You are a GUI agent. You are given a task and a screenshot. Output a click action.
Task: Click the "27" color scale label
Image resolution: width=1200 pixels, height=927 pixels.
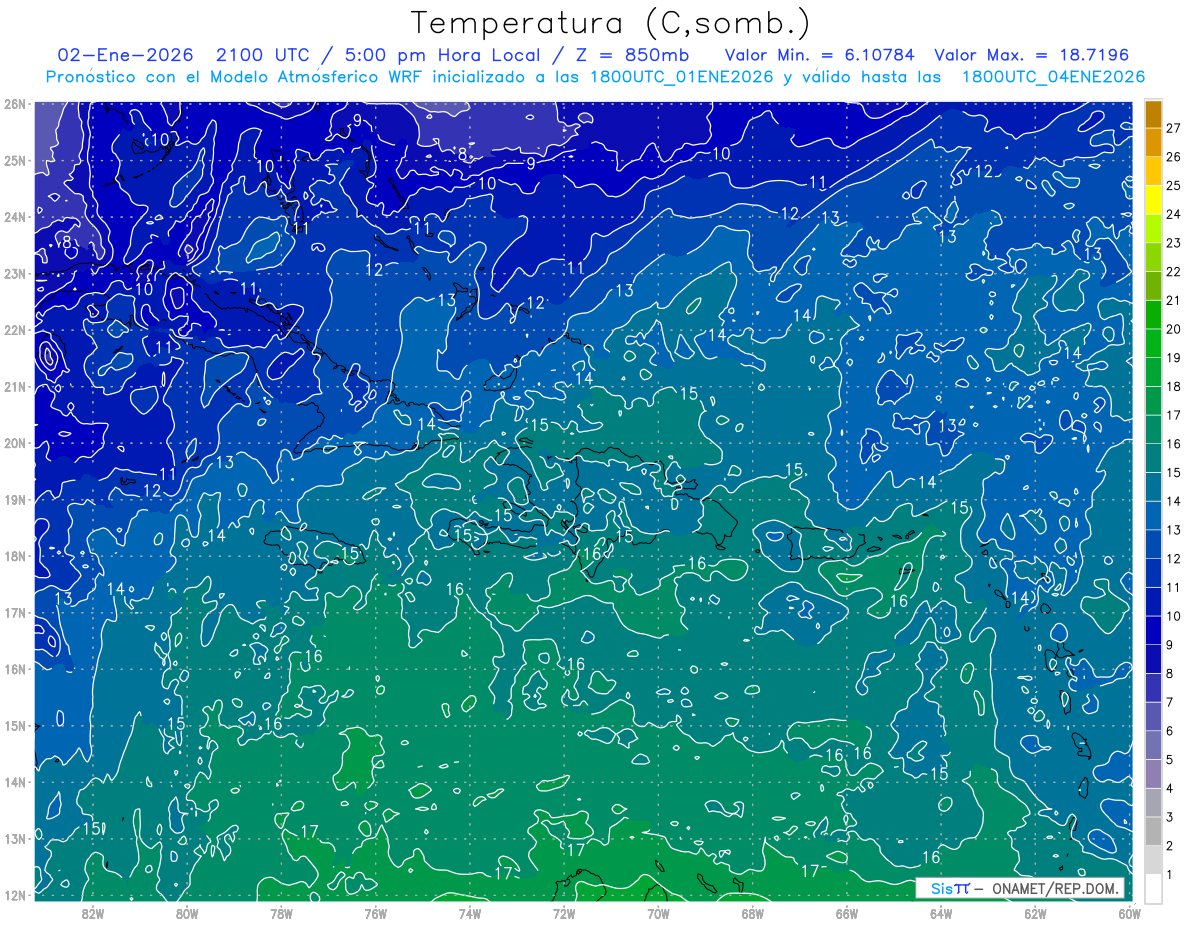[1174, 128]
